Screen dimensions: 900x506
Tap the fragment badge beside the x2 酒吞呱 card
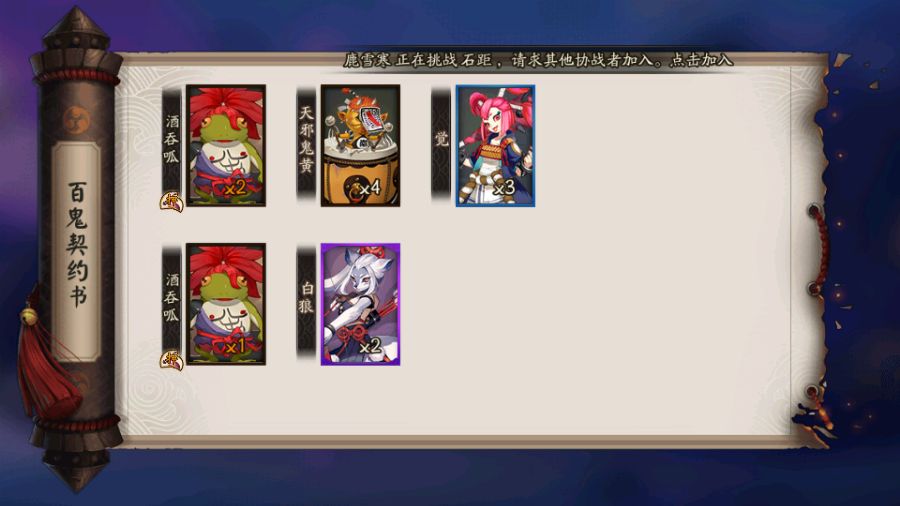click(171, 202)
